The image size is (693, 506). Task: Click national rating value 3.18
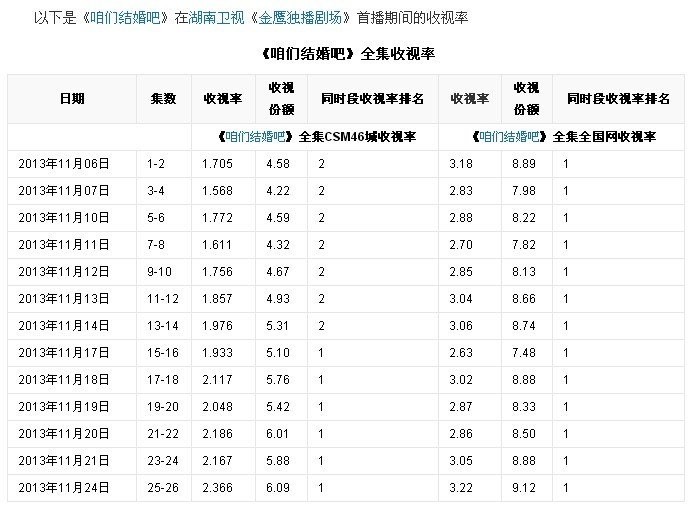(461, 164)
